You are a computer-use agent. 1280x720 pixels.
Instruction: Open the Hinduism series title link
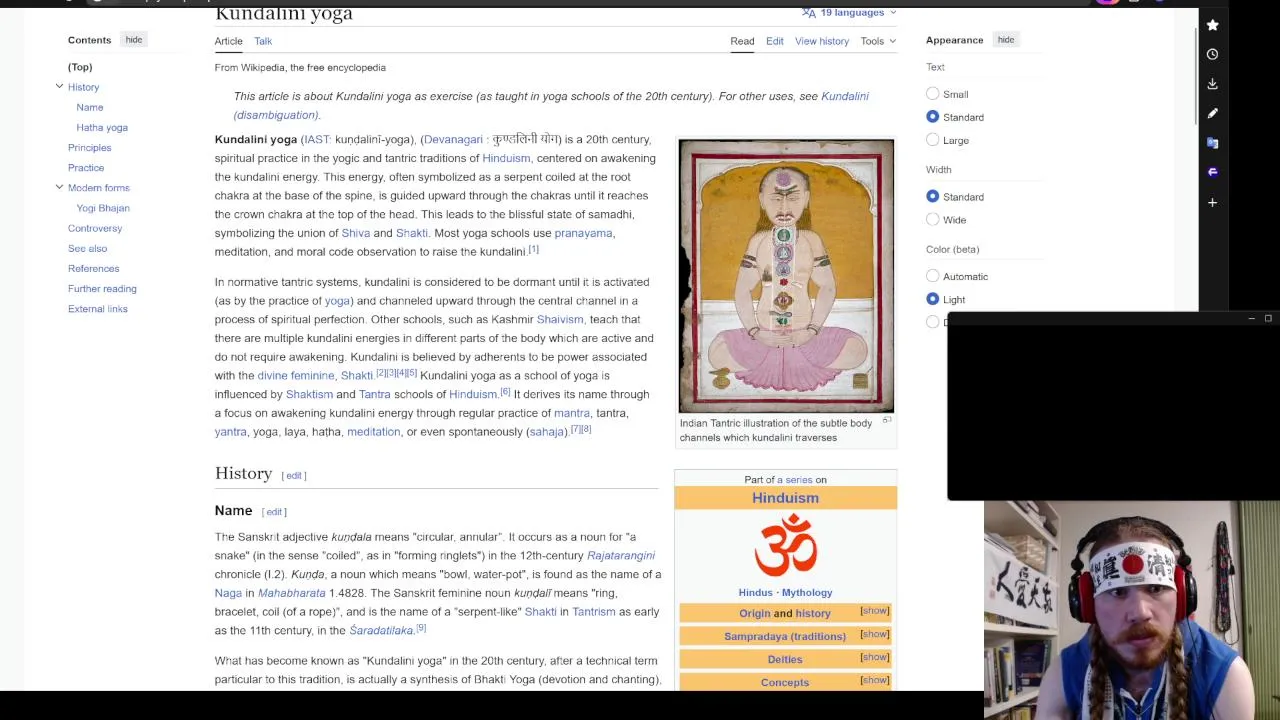785,498
